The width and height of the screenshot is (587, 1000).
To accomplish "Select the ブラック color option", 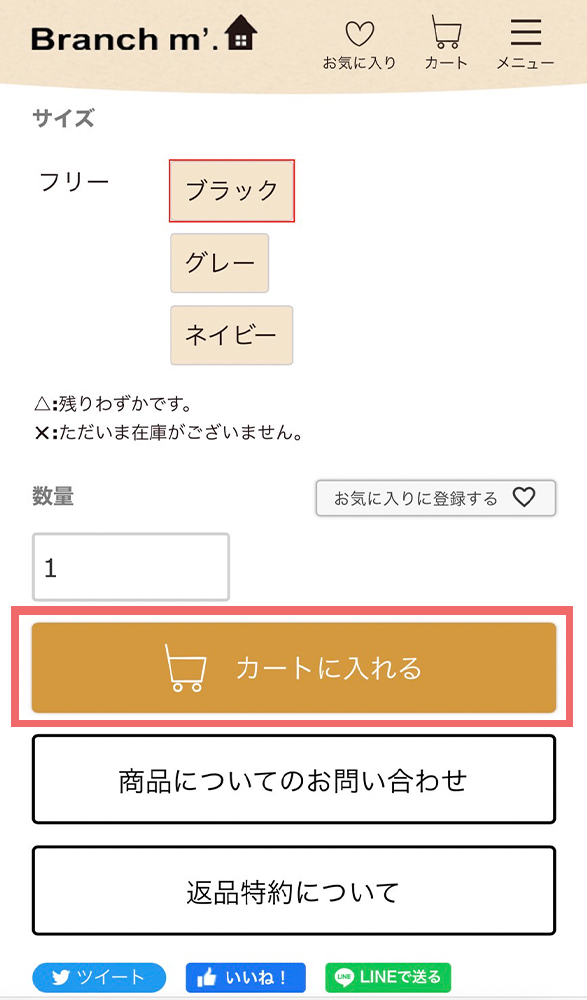I will [x=231, y=191].
